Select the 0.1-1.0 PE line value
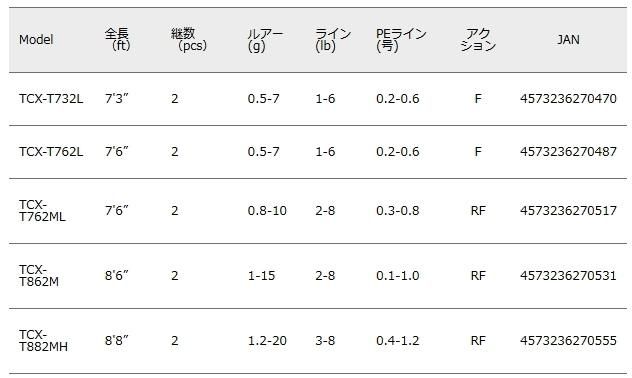Viewport: 632px width, 378px height. click(x=398, y=275)
